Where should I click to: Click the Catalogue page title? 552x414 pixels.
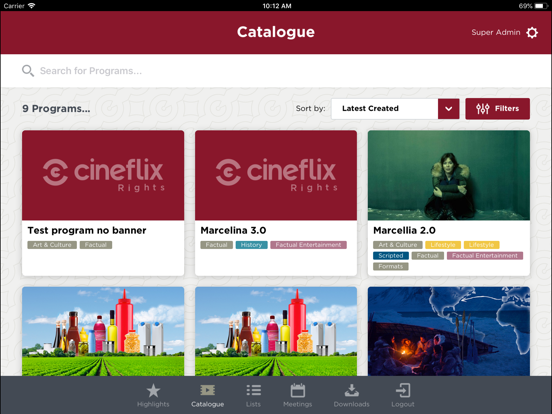click(x=276, y=32)
